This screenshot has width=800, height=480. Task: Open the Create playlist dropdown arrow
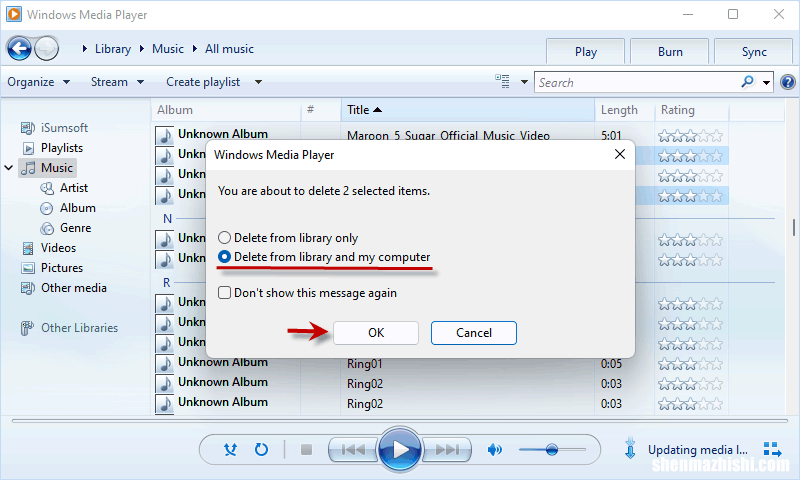tap(258, 82)
